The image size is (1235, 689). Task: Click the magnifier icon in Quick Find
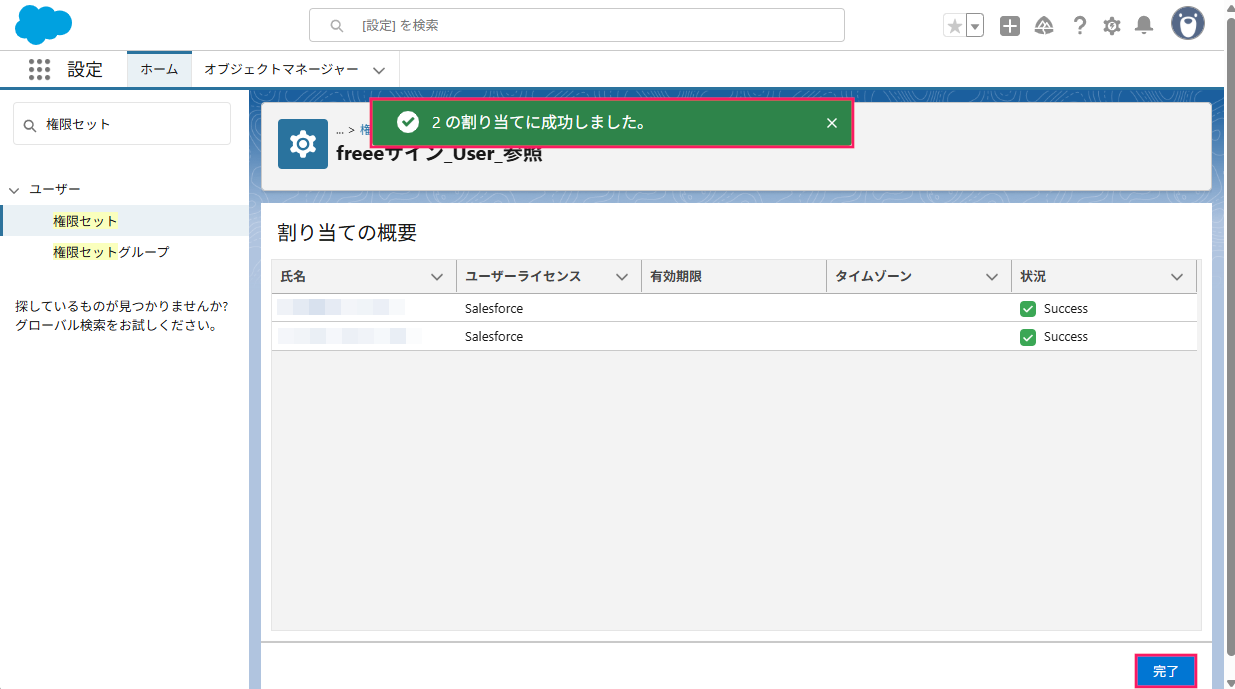coord(30,125)
